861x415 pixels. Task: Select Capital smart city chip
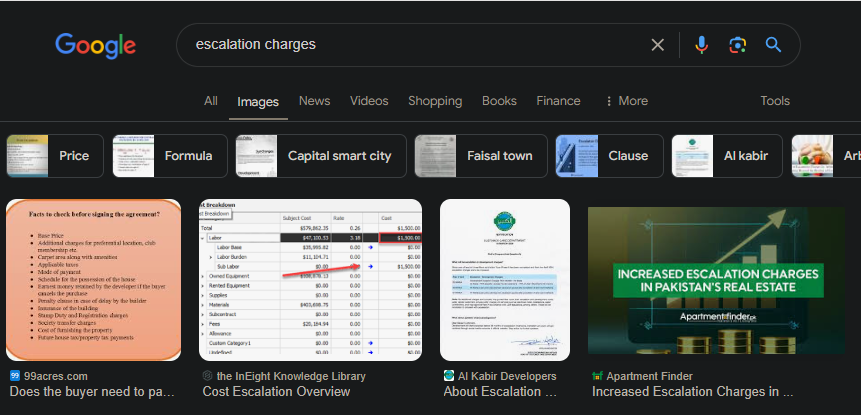pos(321,156)
